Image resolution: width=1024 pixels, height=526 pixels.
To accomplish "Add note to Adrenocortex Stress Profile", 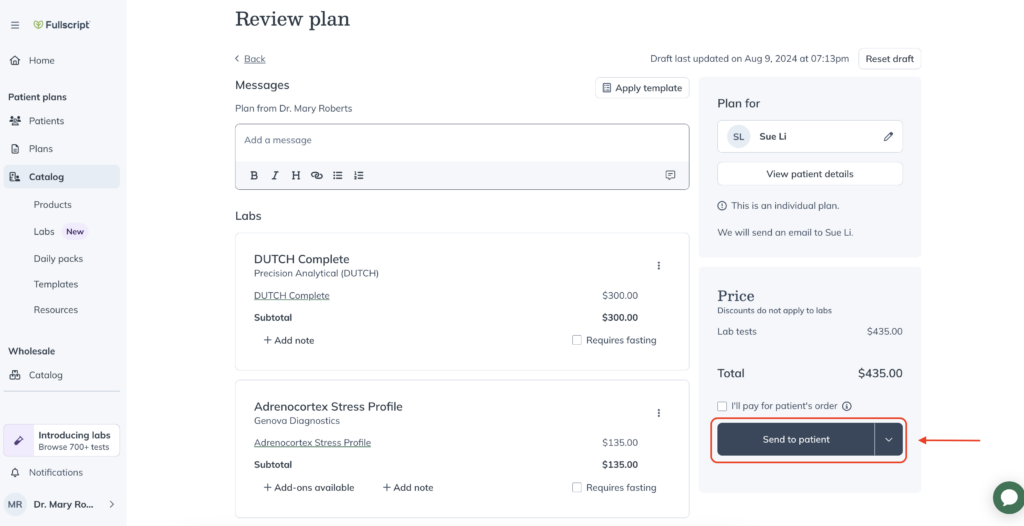I will pos(408,487).
